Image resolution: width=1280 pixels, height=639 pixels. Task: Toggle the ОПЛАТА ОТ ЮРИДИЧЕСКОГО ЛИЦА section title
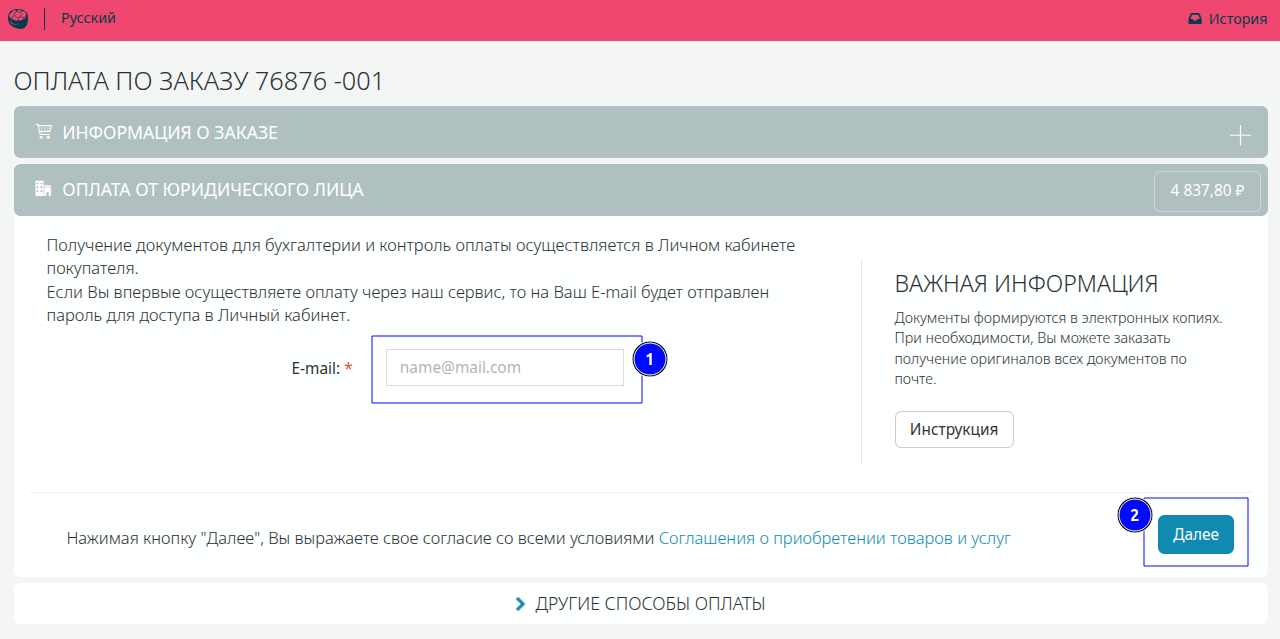[213, 190]
